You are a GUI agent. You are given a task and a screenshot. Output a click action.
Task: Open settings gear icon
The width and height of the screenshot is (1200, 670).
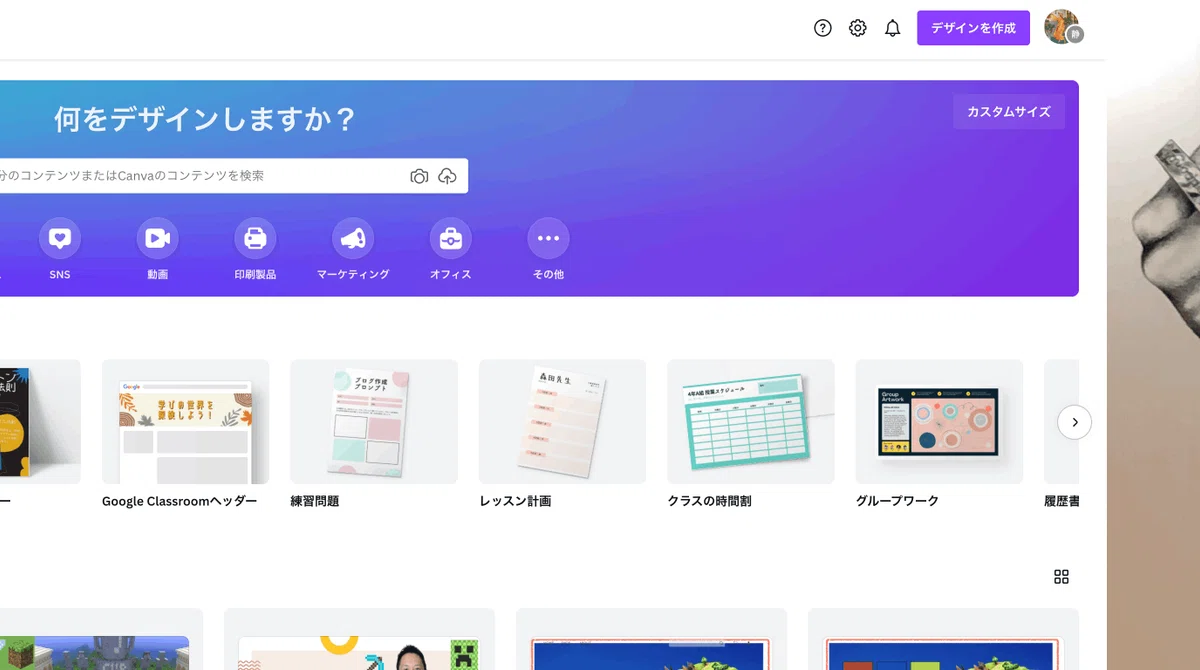[858, 28]
